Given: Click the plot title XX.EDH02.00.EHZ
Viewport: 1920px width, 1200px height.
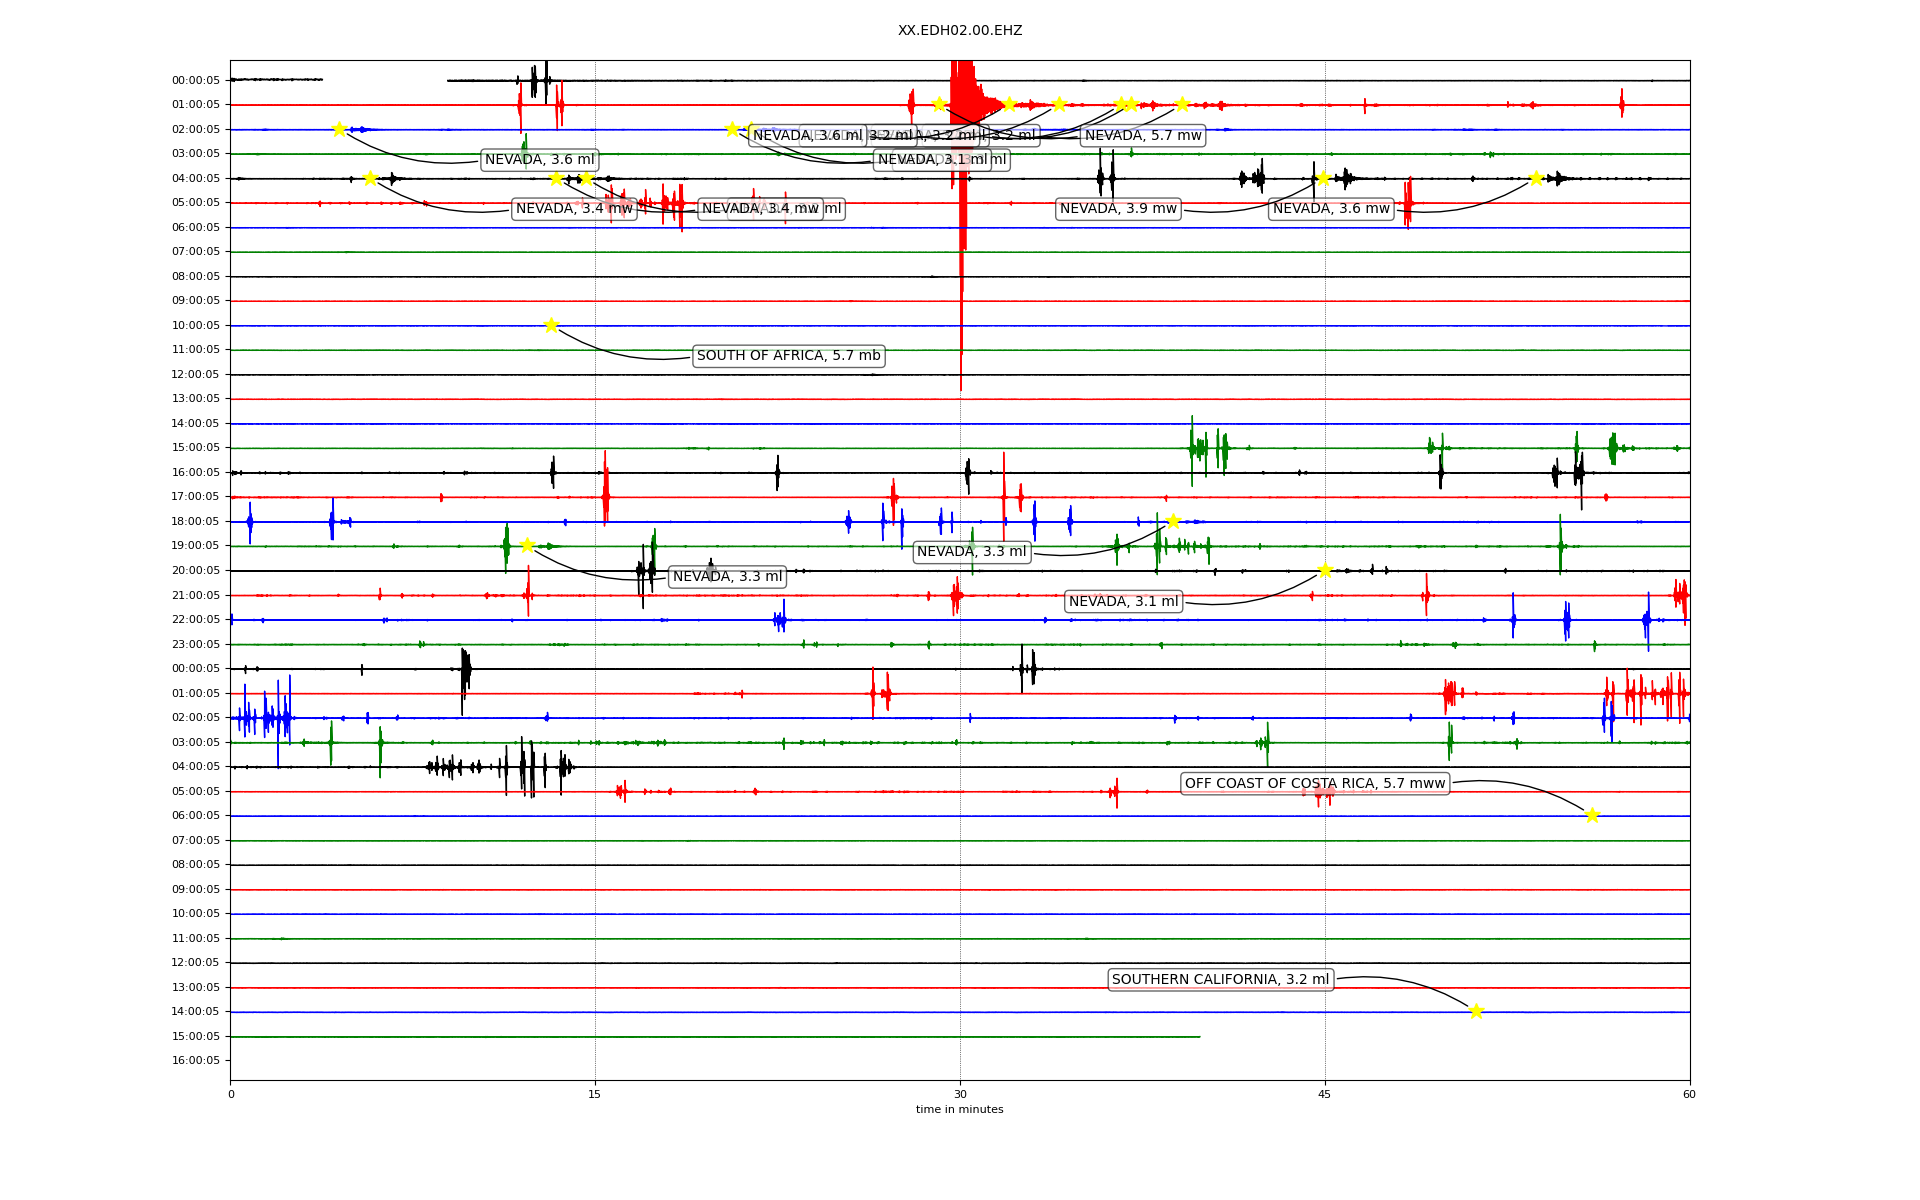Looking at the screenshot, I should point(960,31).
